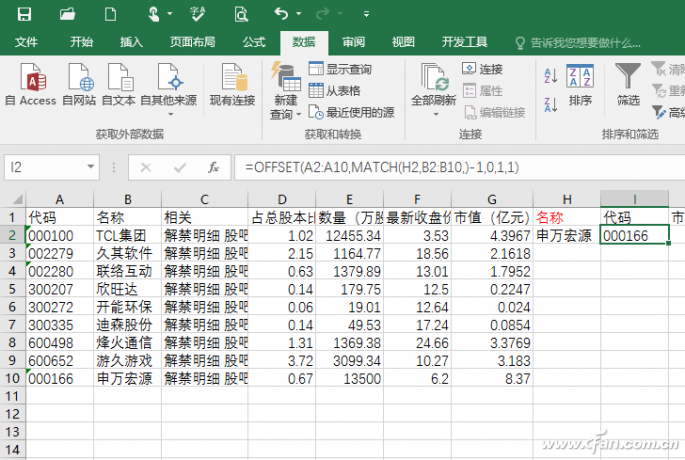Switch to the 开发工具 ribbon tab

pyautogui.click(x=464, y=42)
